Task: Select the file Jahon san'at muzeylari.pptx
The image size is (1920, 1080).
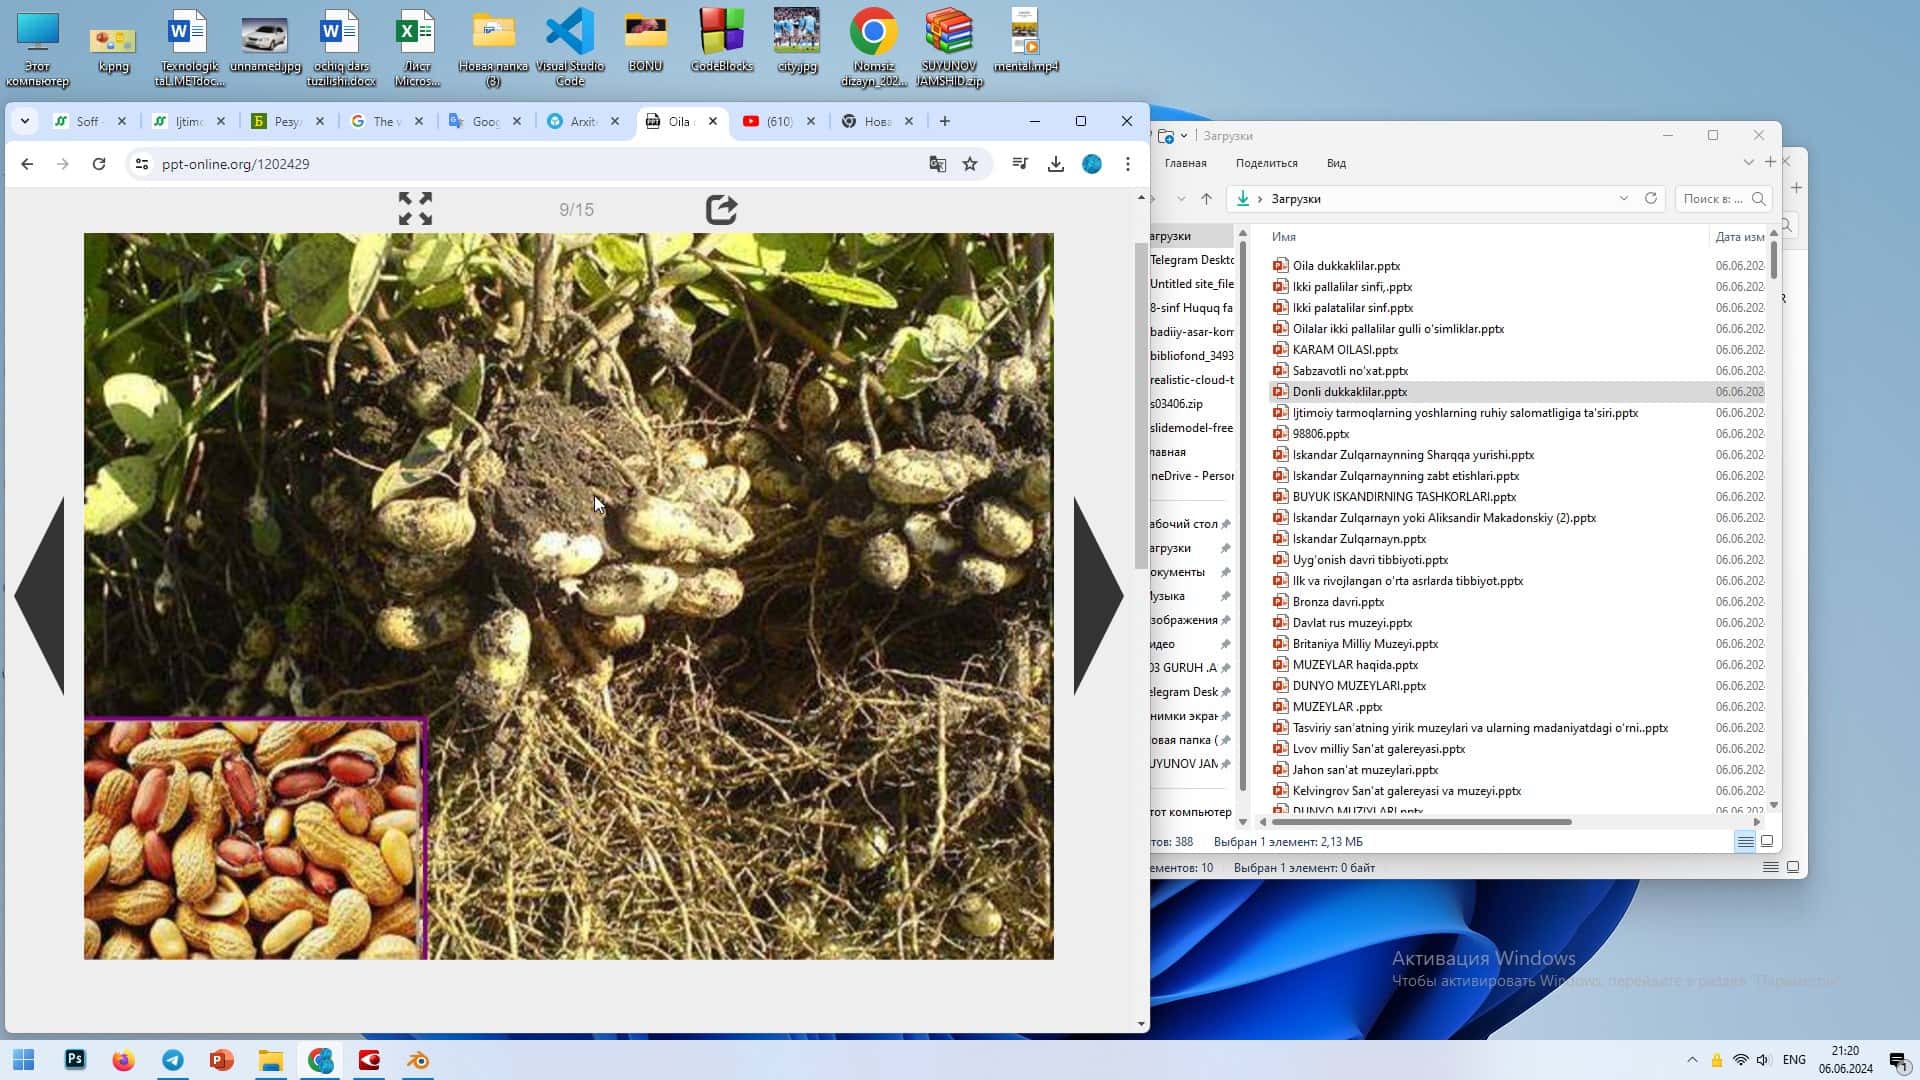Action: pos(1365,770)
